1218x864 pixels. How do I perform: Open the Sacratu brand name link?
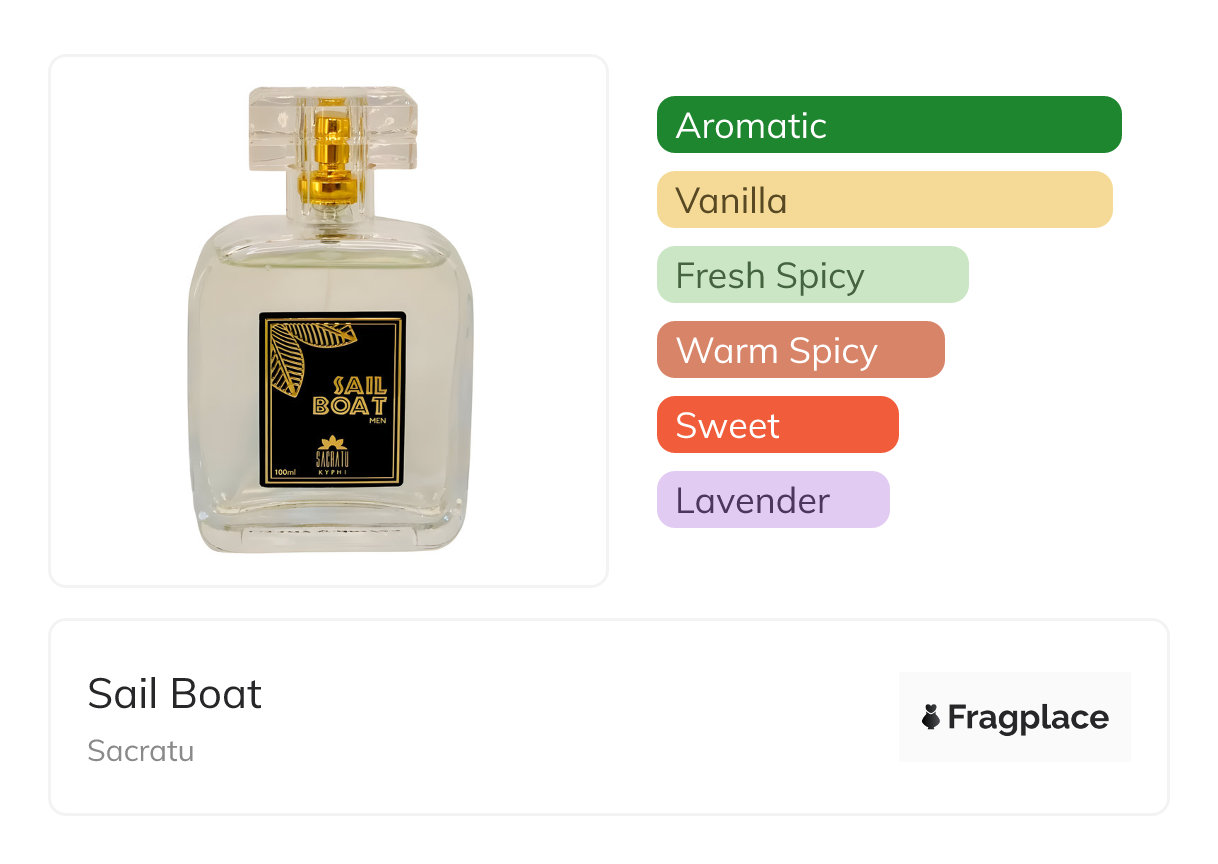(x=141, y=750)
